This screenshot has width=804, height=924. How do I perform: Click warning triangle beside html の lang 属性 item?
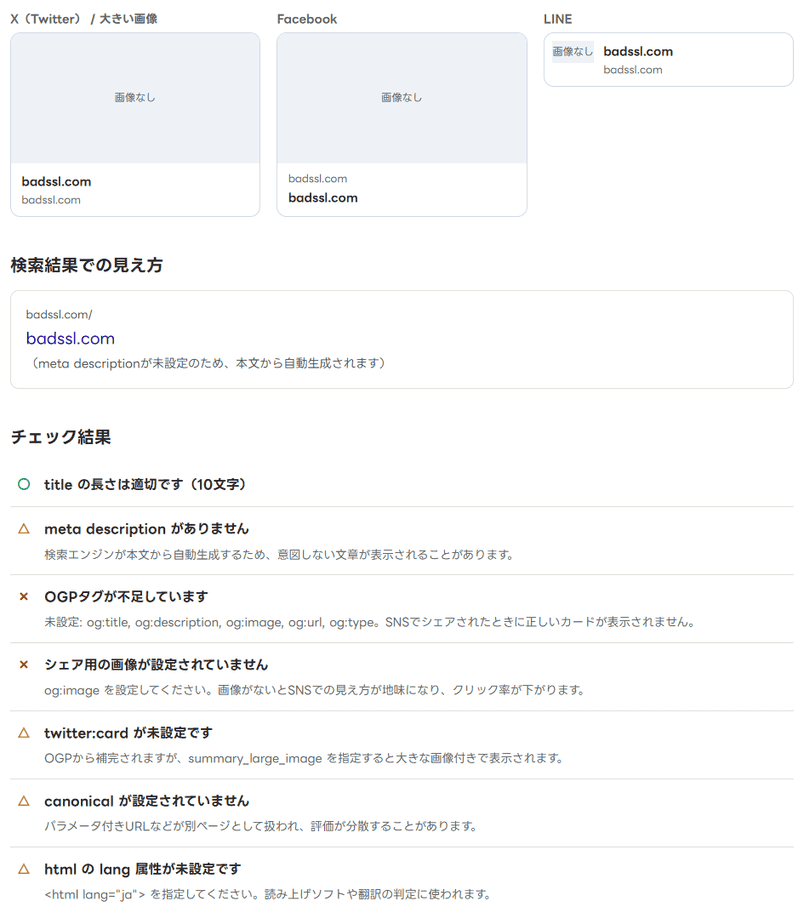(24, 869)
